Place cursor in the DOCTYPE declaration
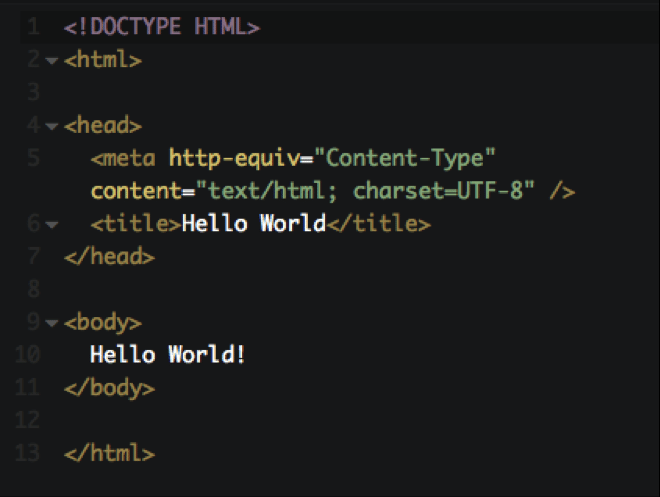 click(162, 28)
